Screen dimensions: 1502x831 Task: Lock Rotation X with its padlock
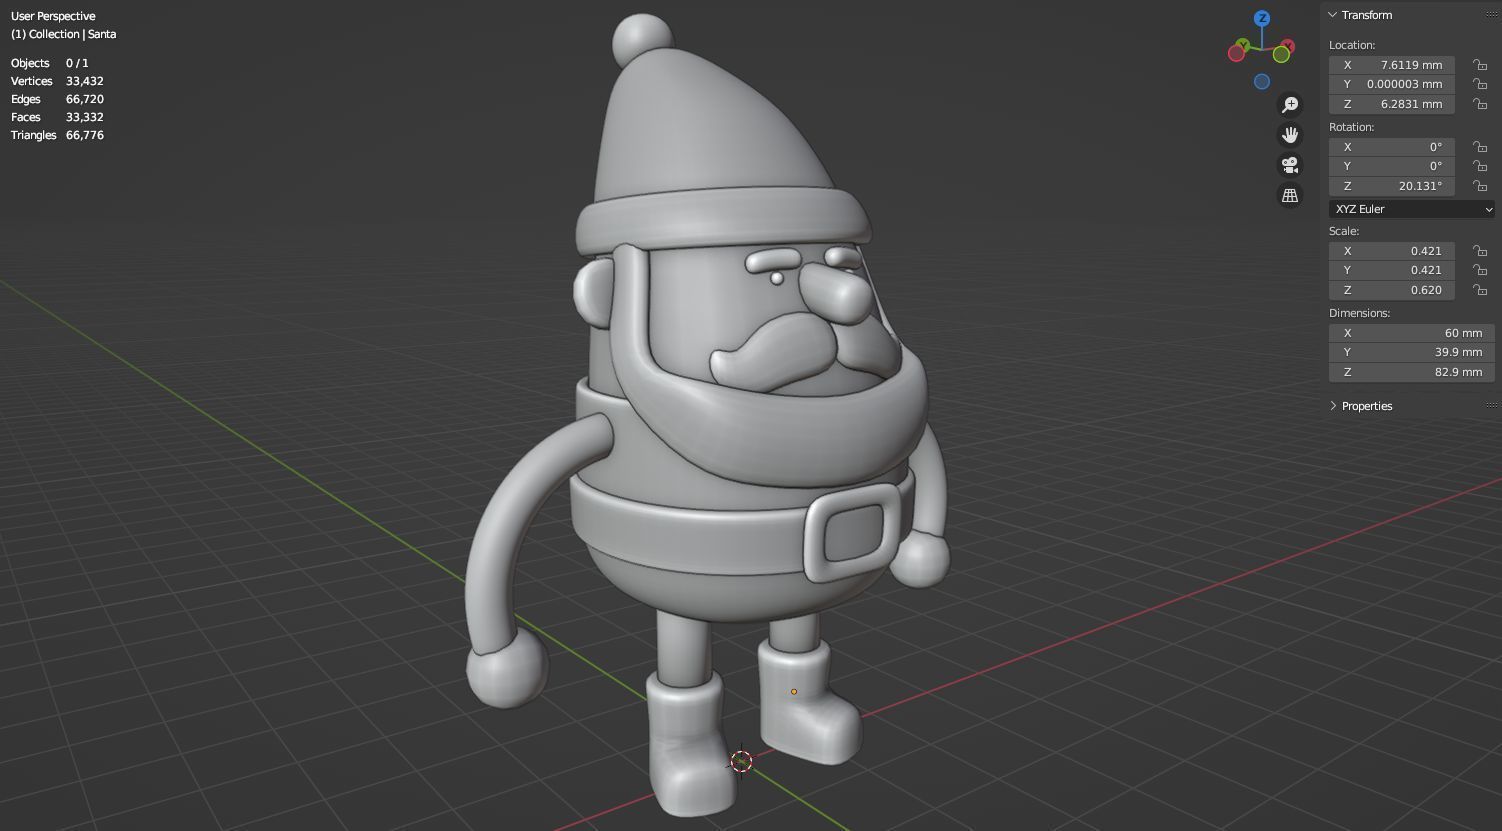[1479, 147]
